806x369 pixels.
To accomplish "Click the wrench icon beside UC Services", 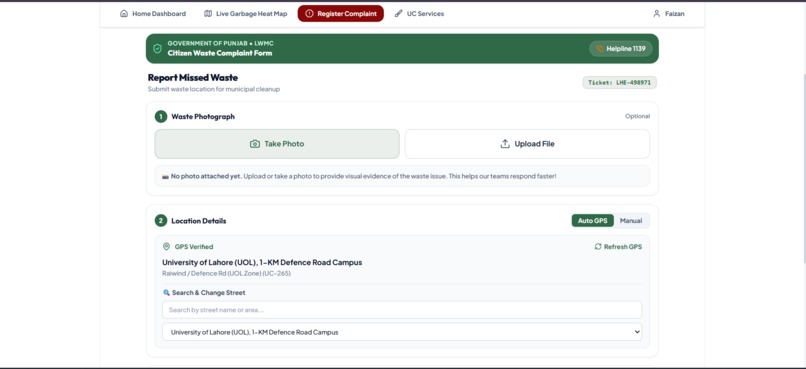I will tap(398, 14).
